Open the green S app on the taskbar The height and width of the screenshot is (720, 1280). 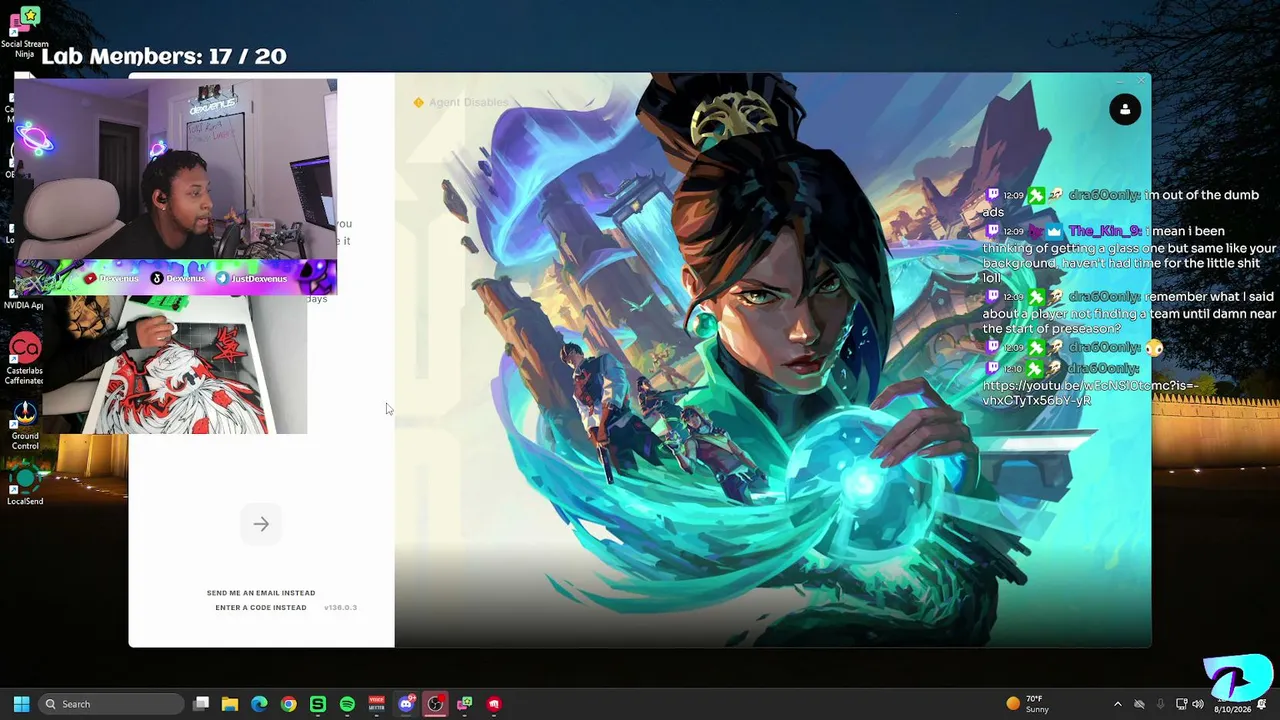click(318, 704)
